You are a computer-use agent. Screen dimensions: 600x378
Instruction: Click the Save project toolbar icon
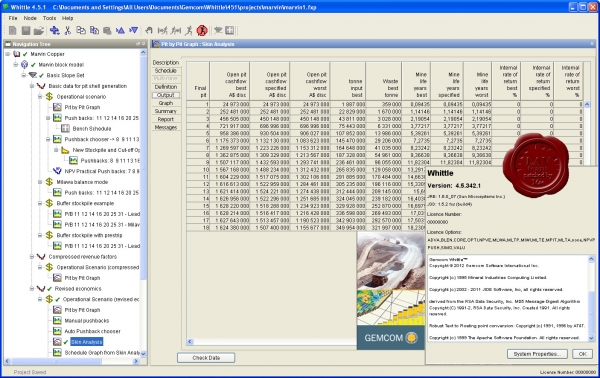pos(26,30)
